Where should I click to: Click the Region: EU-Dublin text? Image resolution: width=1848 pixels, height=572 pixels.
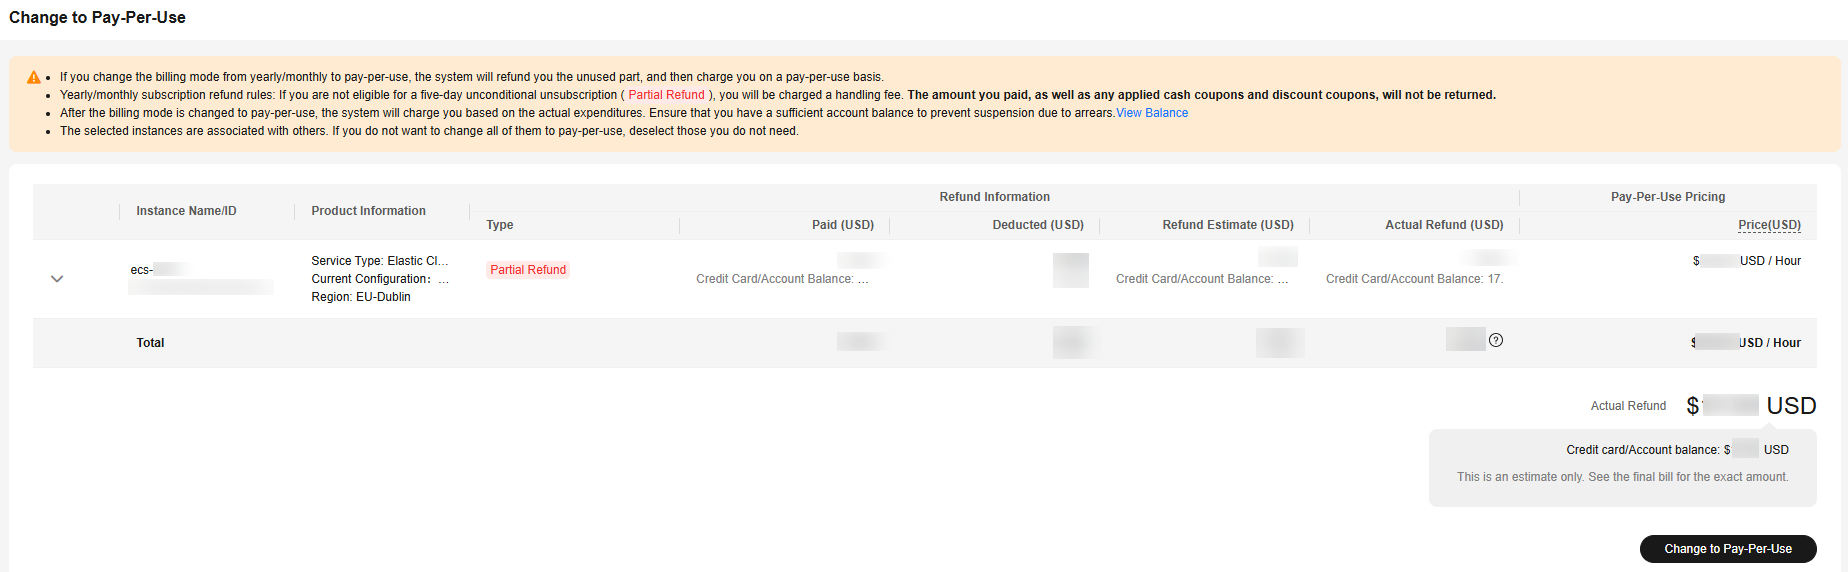tap(361, 297)
